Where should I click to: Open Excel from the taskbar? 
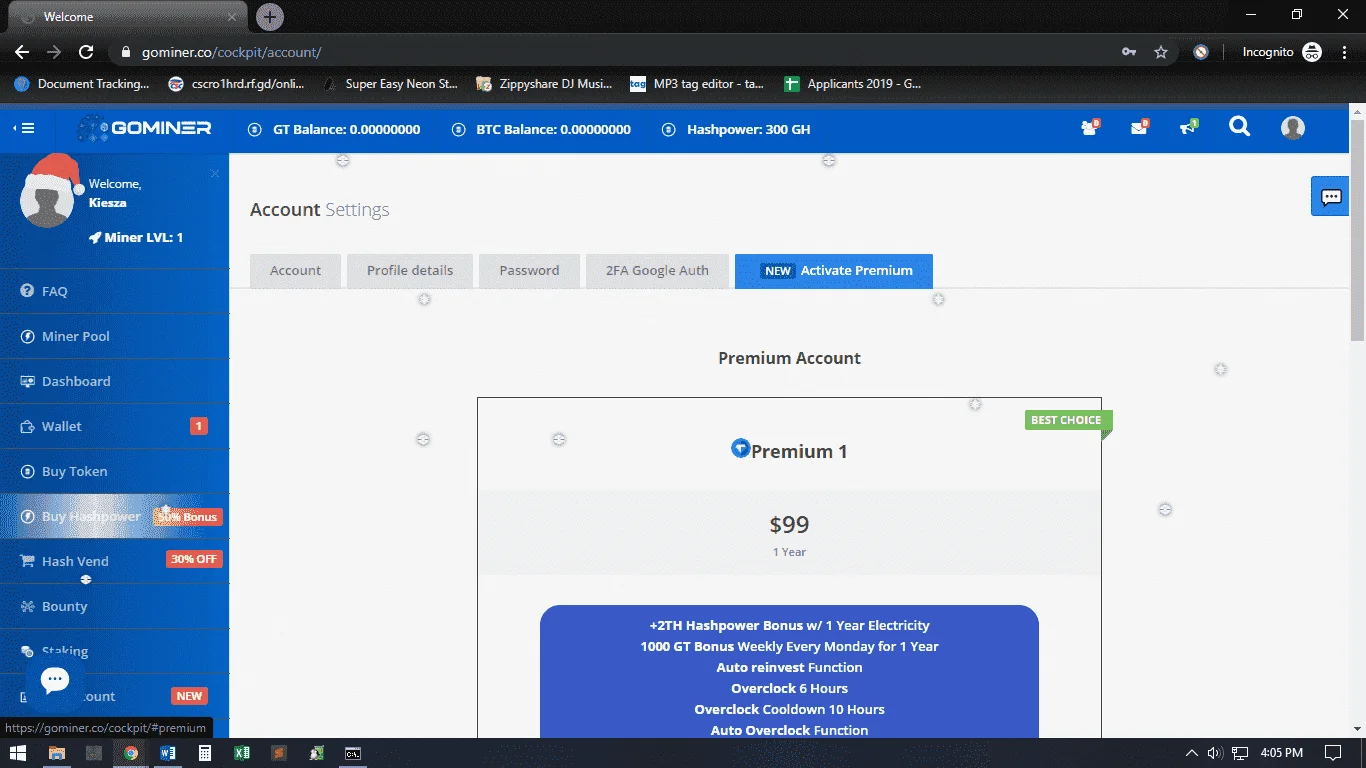point(241,753)
